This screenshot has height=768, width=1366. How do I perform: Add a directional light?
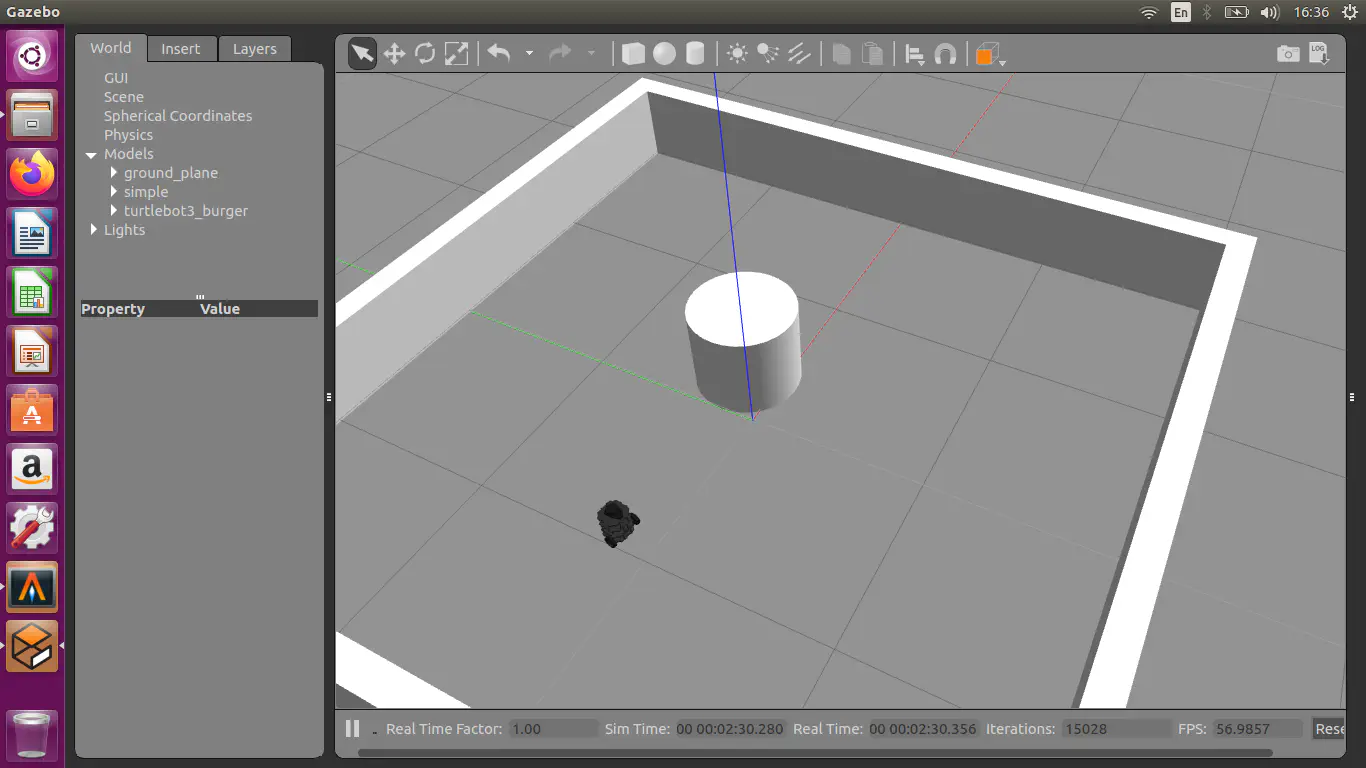[799, 54]
